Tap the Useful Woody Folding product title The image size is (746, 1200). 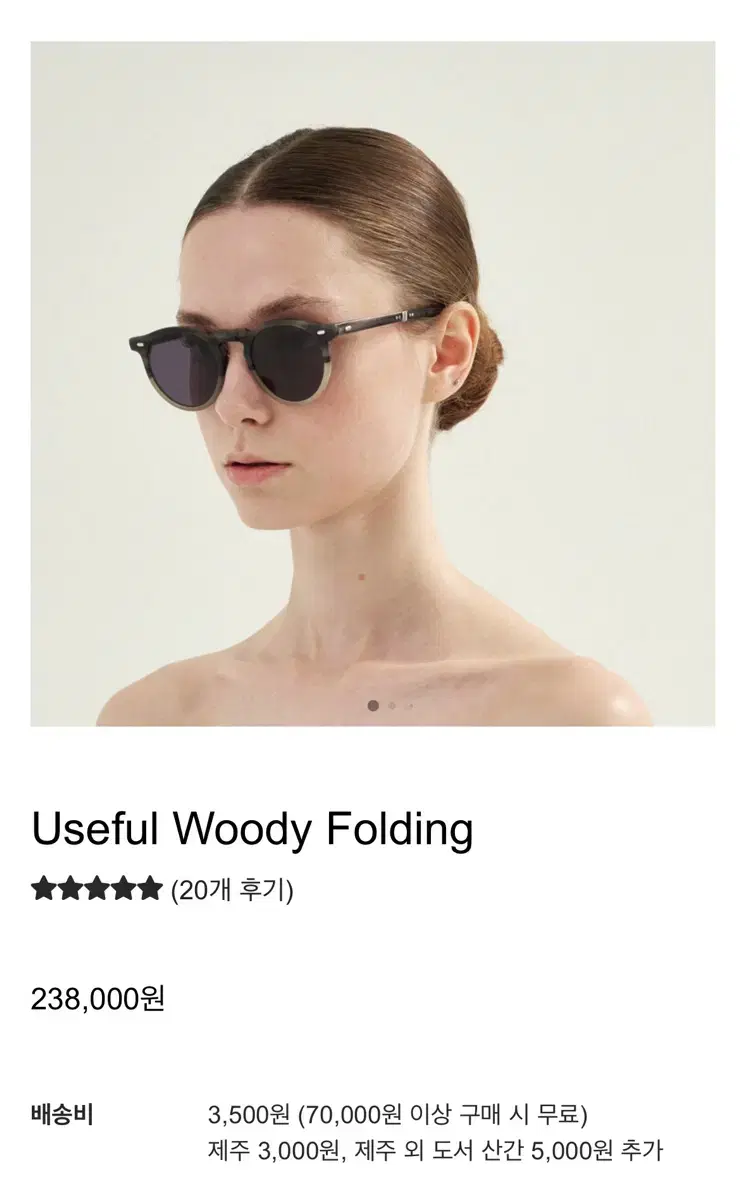coord(252,829)
